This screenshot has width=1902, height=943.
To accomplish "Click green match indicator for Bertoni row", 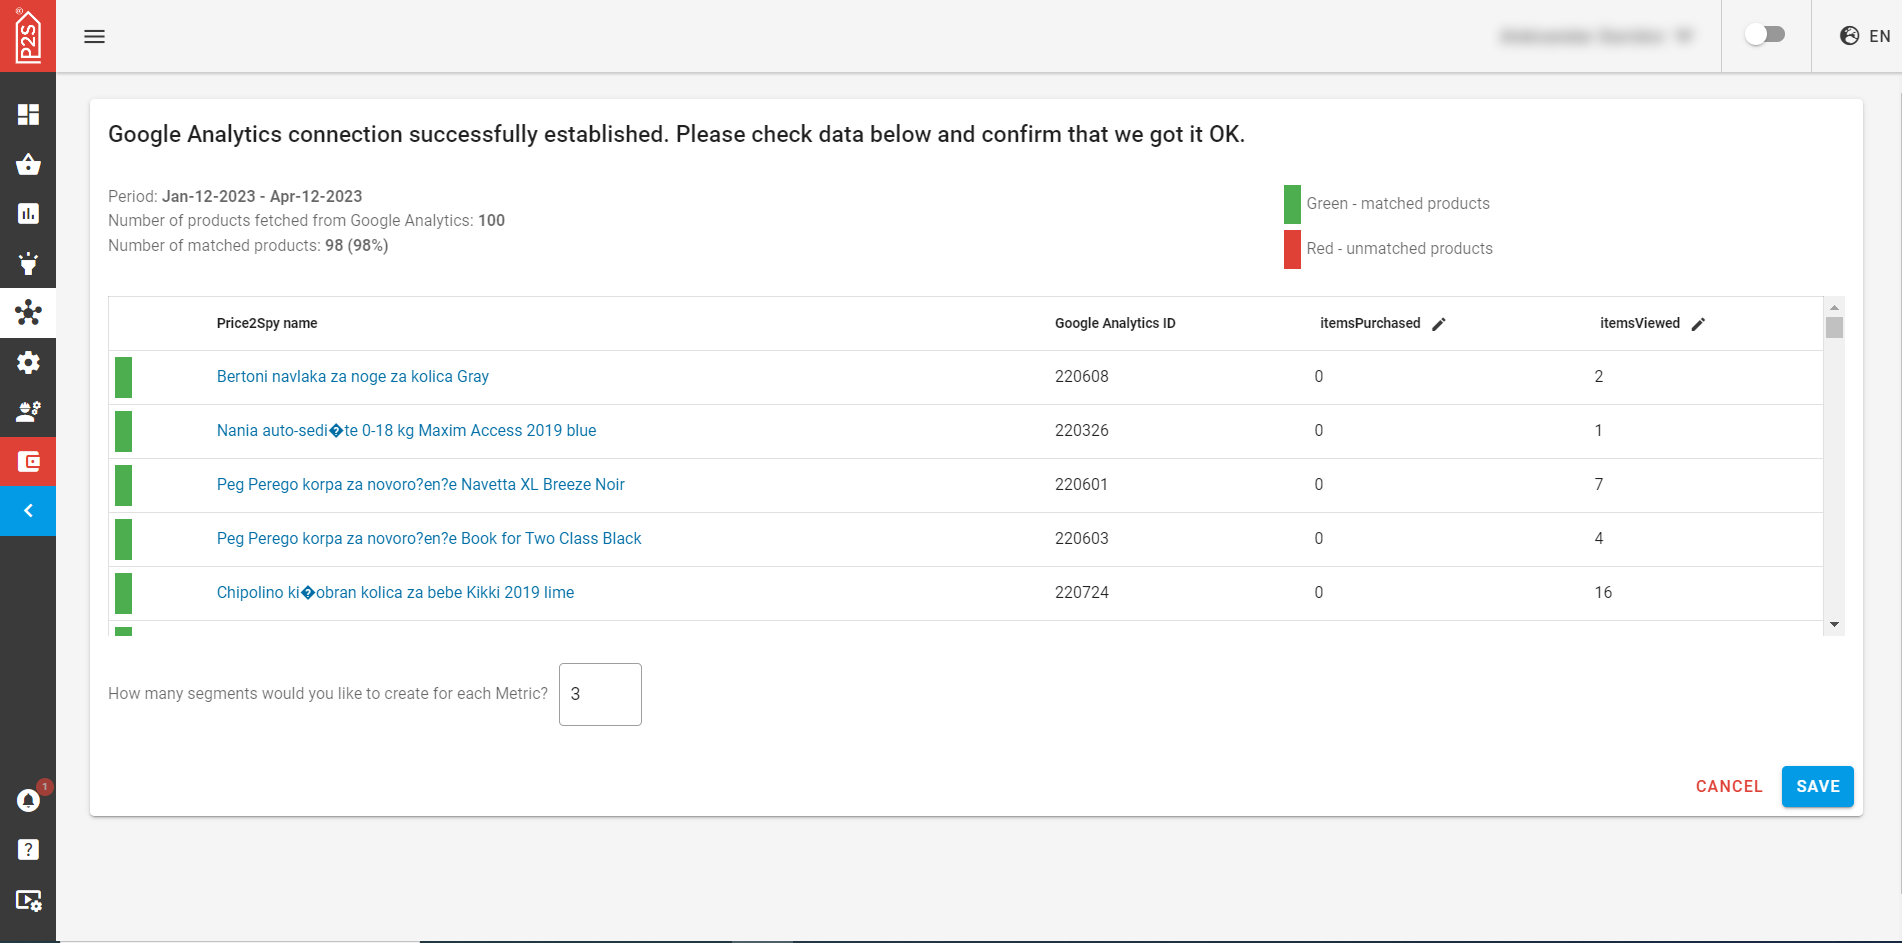I will [x=123, y=377].
